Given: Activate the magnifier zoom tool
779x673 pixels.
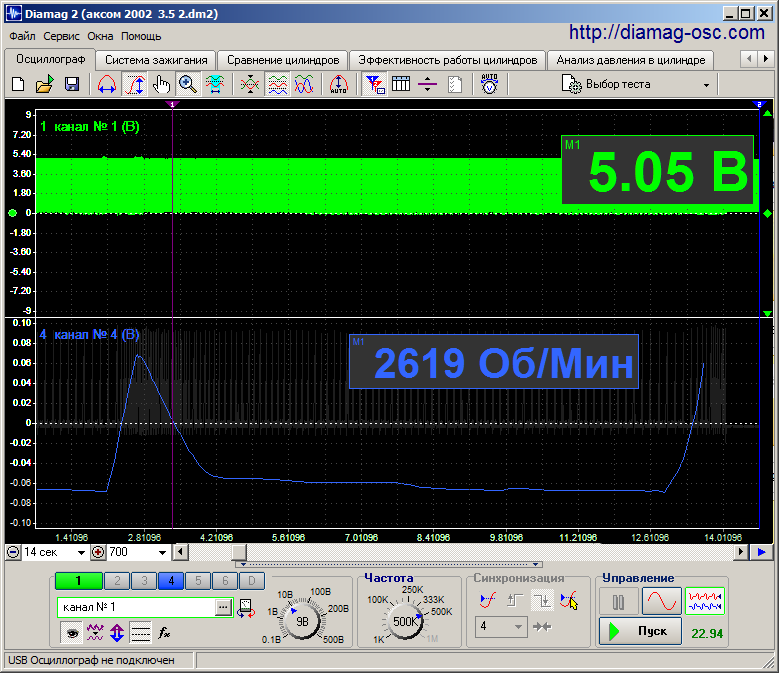Looking at the screenshot, I should pos(188,84).
